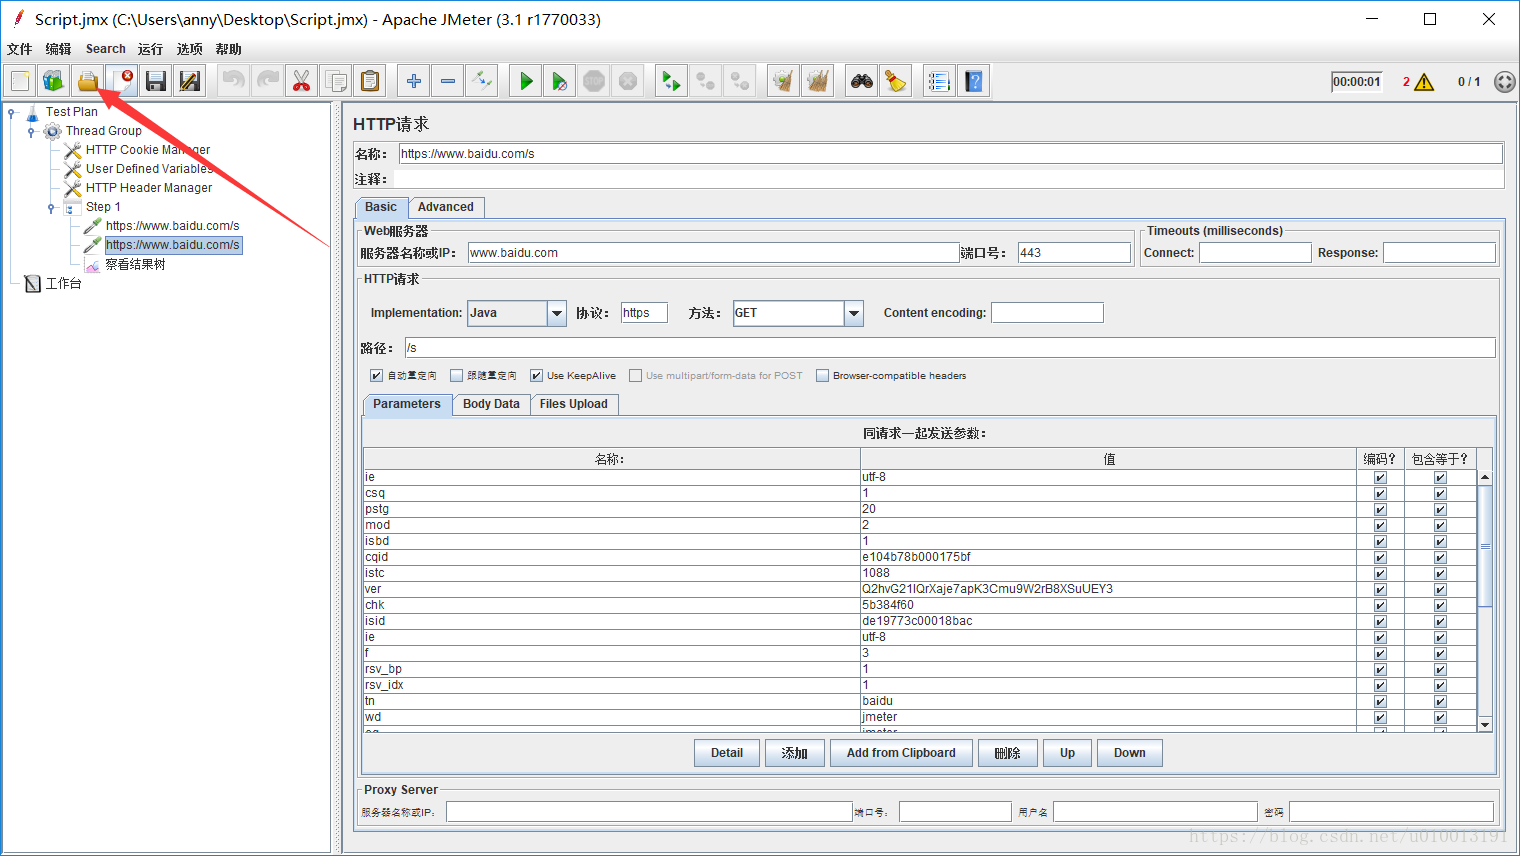Screen dimensions: 1520x856
Task: Toggle 编码 checkbox for tn row
Action: point(1380,701)
